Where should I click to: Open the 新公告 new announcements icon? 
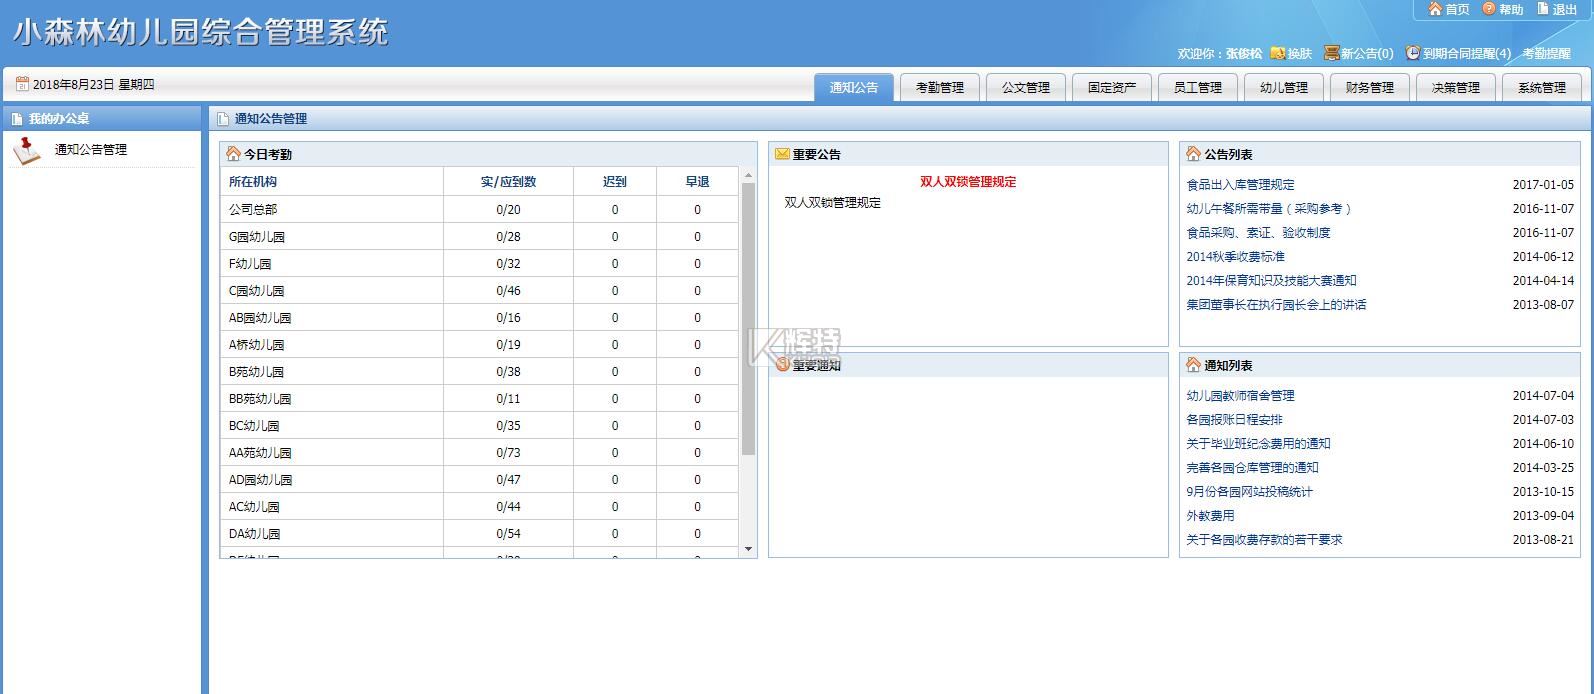click(x=1331, y=53)
